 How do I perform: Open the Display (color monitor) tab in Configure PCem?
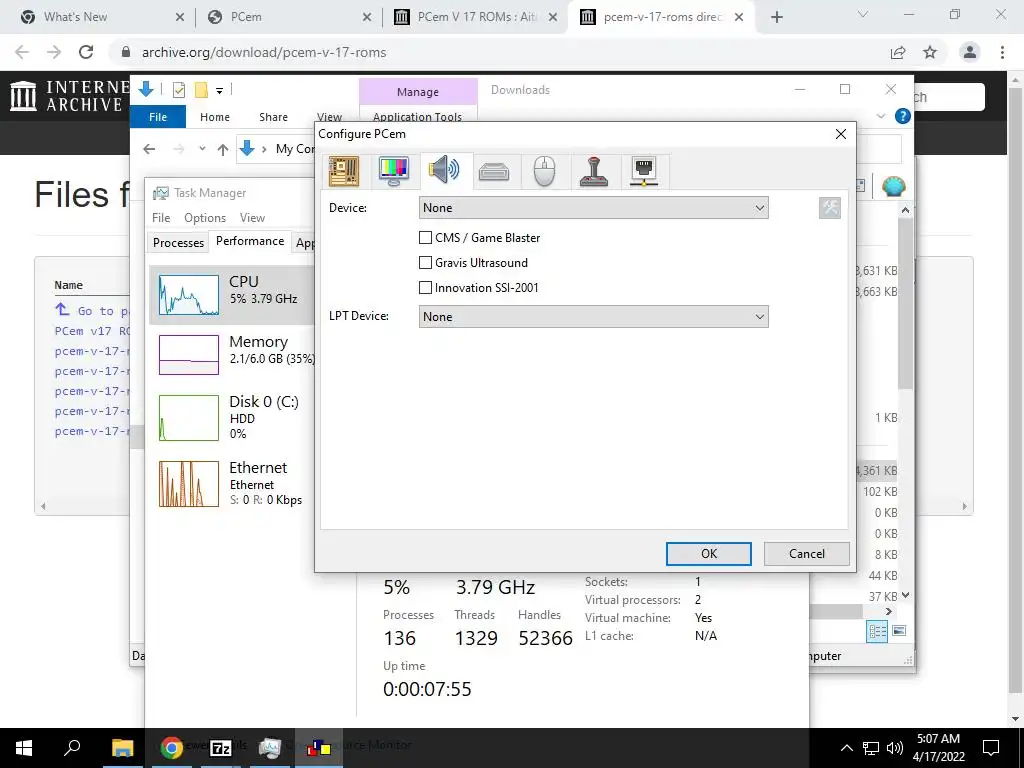pos(394,171)
